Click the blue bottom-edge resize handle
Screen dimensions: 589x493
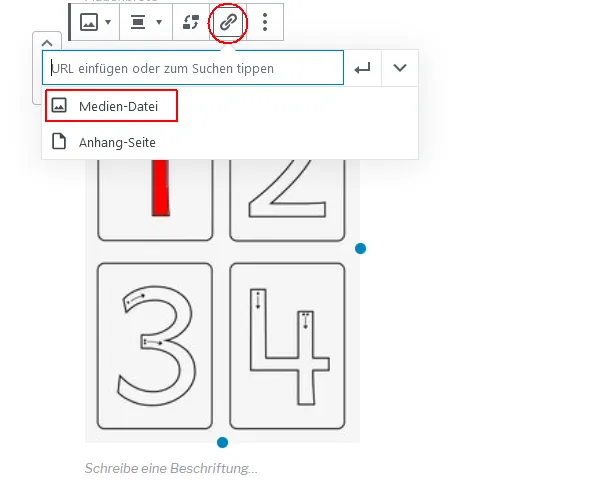click(222, 442)
